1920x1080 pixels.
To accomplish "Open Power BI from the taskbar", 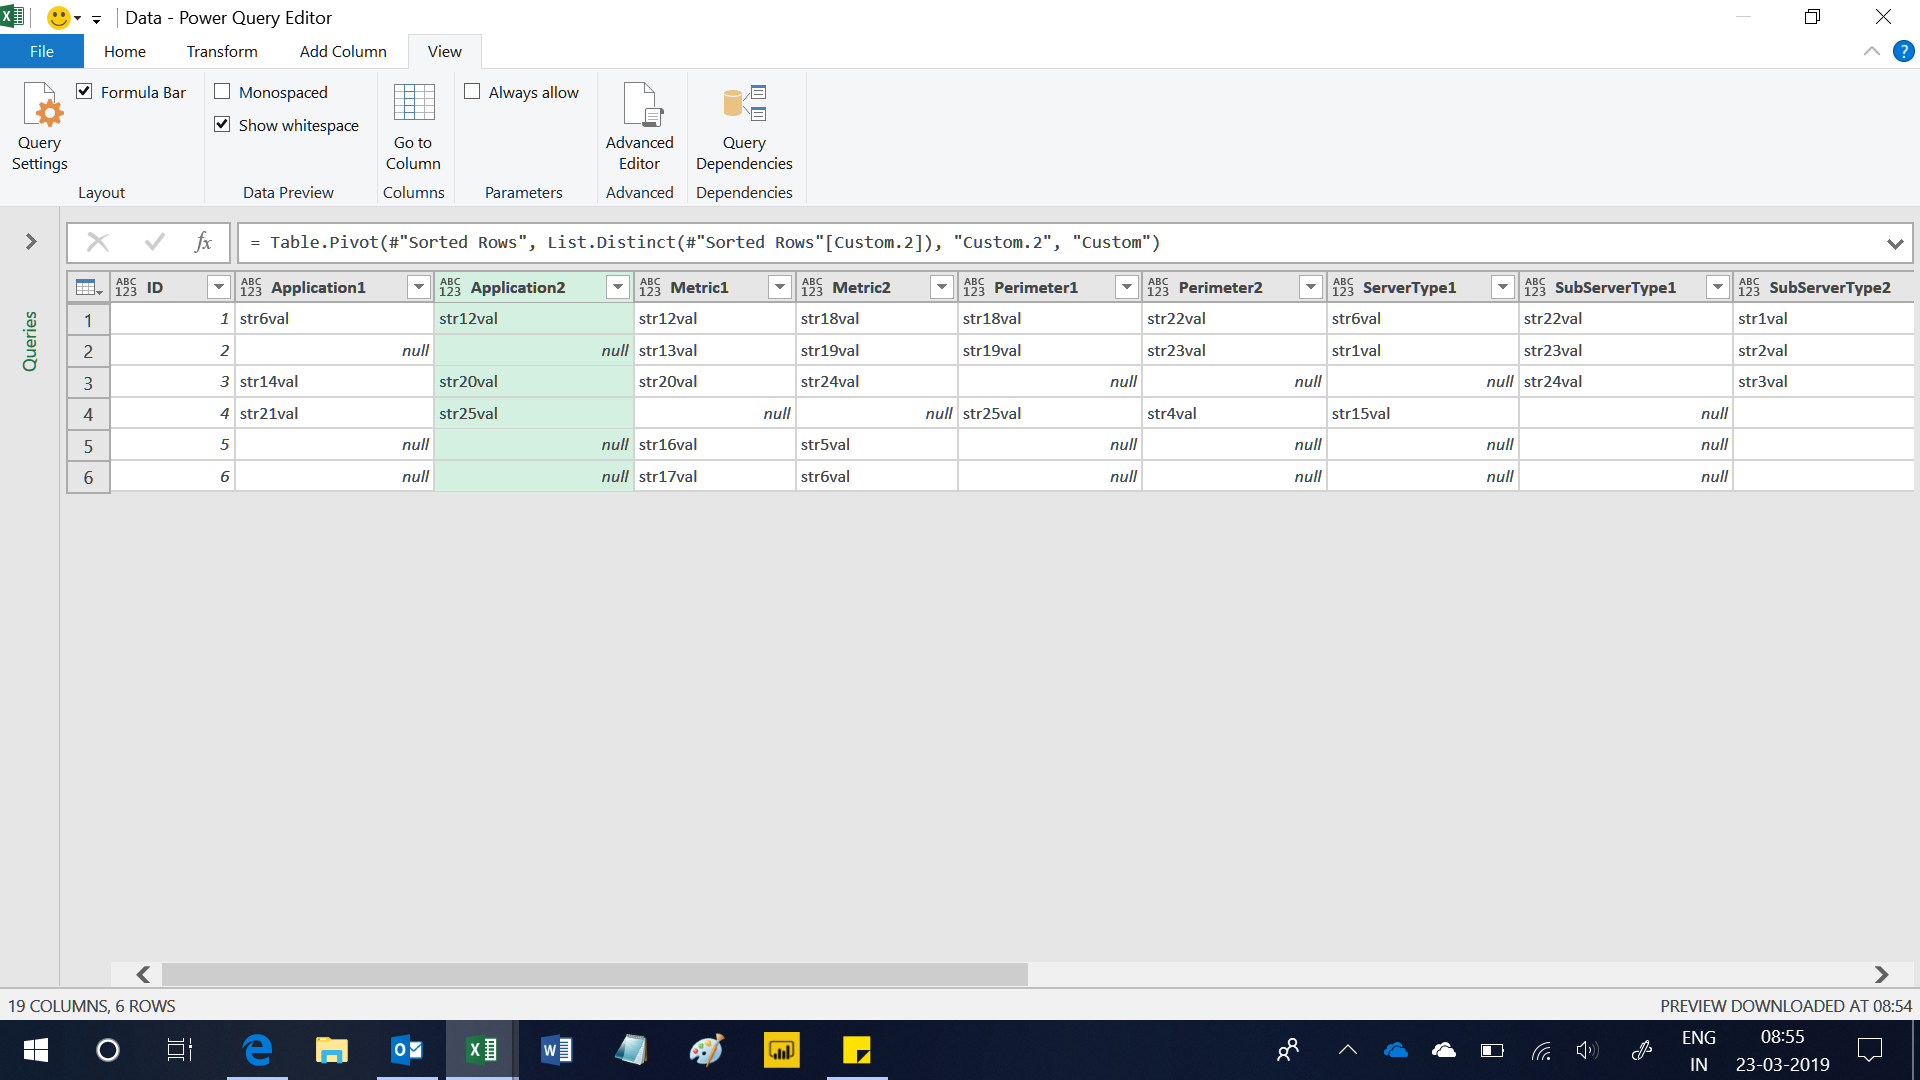I will (x=782, y=1050).
